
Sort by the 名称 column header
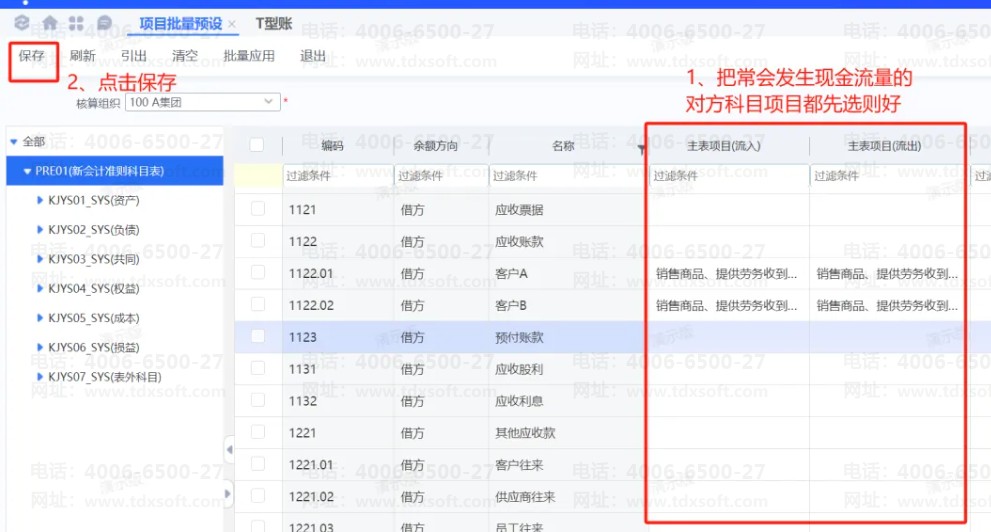coord(563,146)
